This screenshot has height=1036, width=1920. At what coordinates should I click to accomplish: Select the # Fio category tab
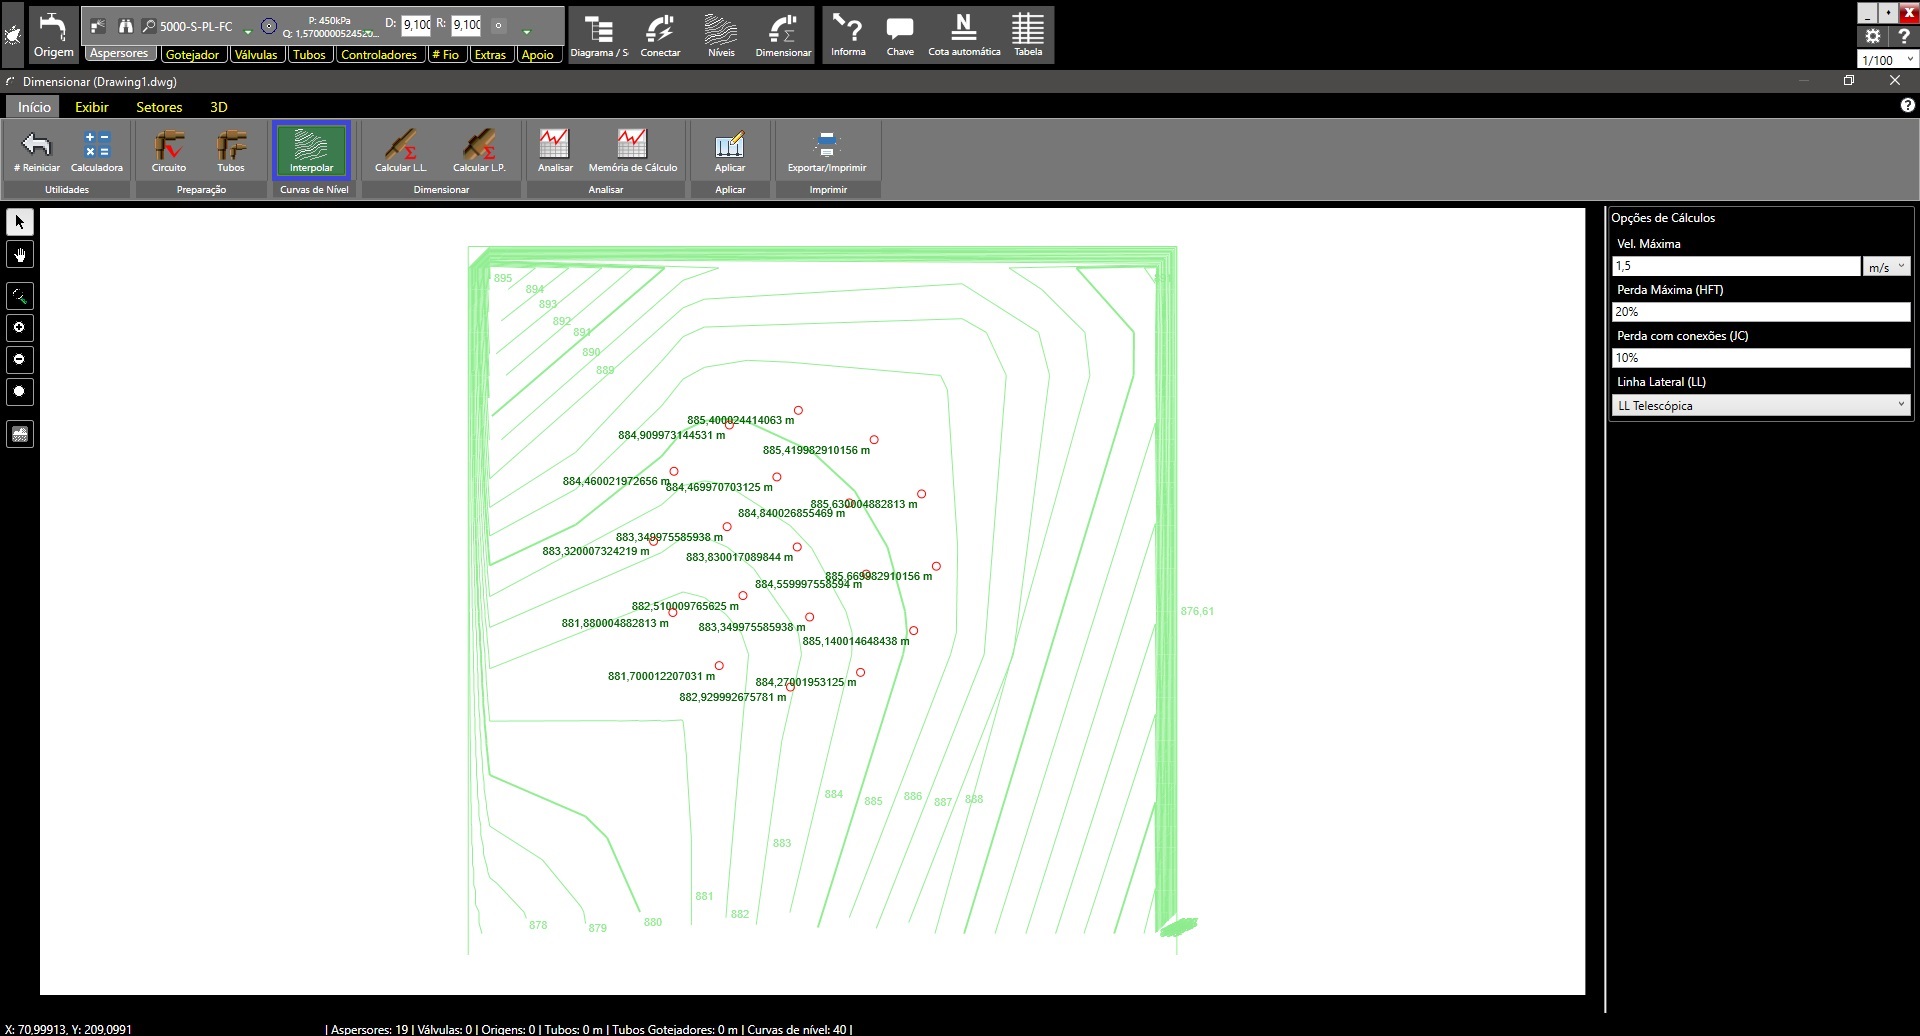tap(446, 54)
